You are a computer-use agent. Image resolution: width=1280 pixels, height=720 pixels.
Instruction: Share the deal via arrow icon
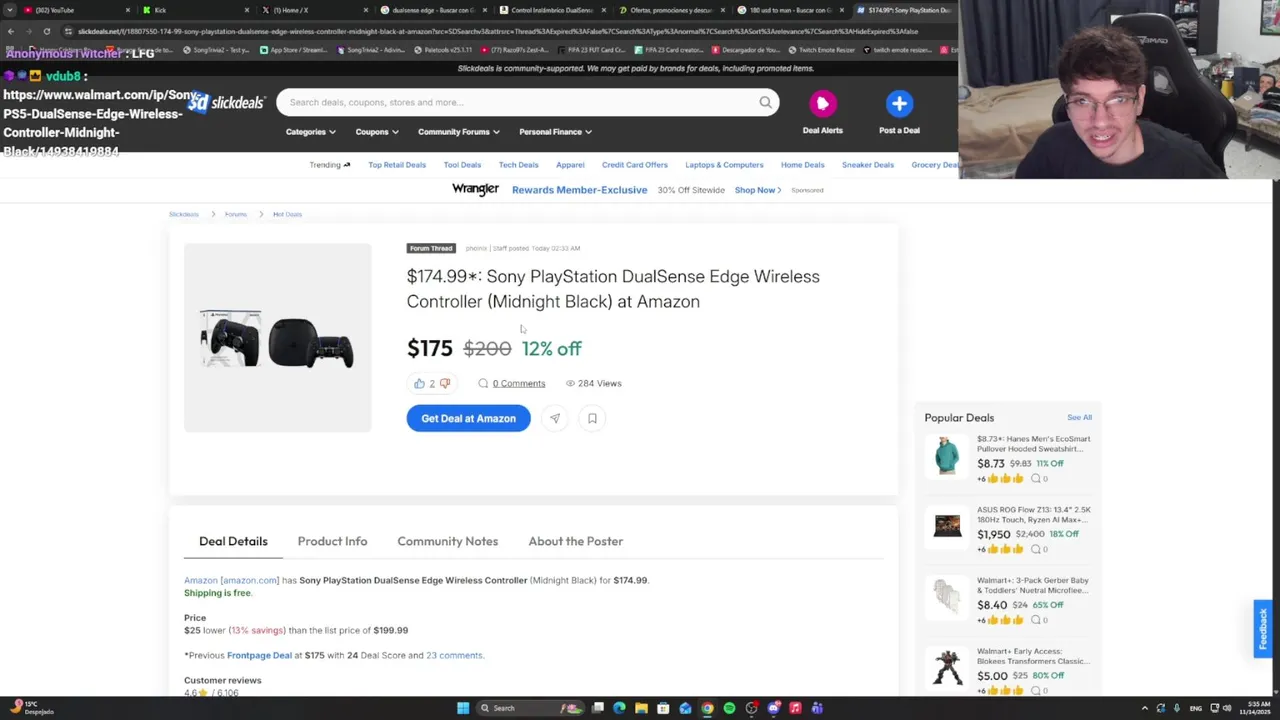pos(555,418)
